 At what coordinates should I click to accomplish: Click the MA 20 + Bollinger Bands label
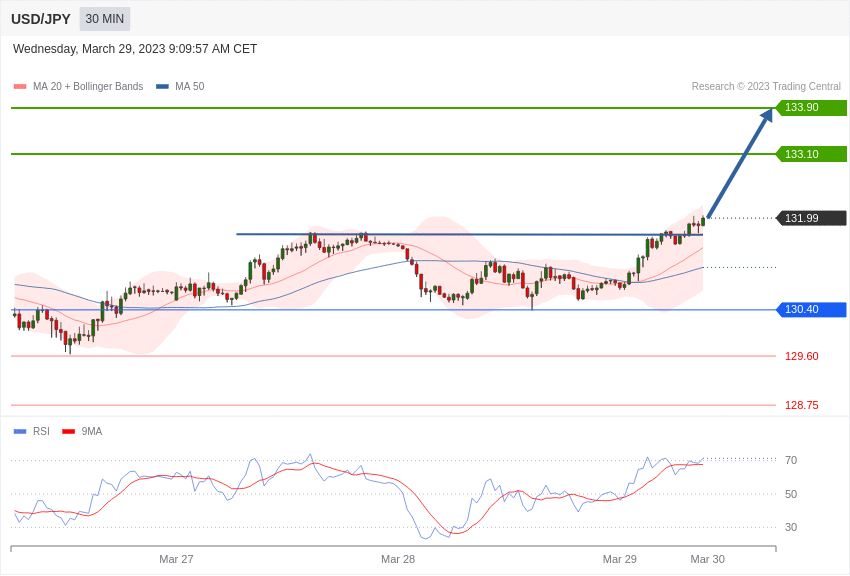88,86
